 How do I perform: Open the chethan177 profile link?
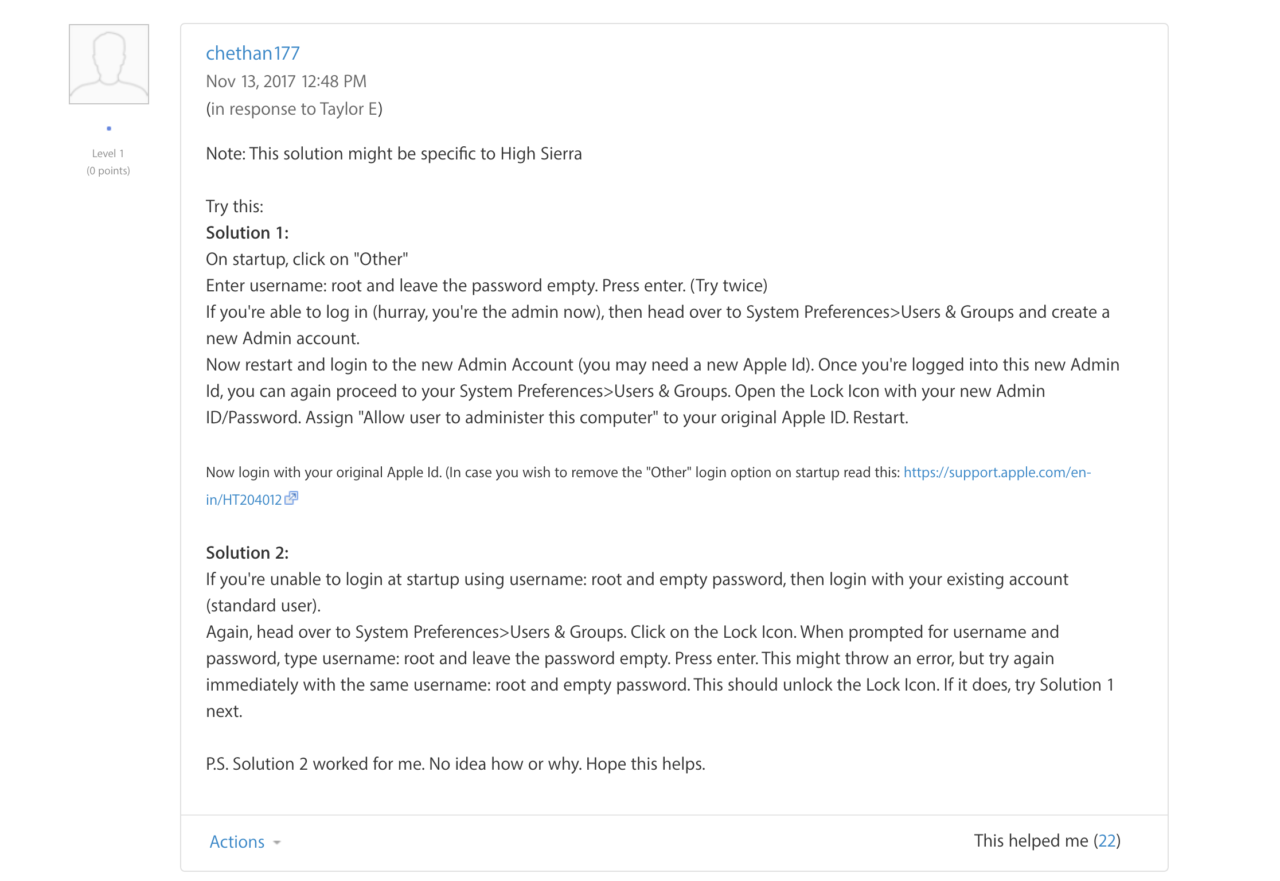tap(252, 53)
